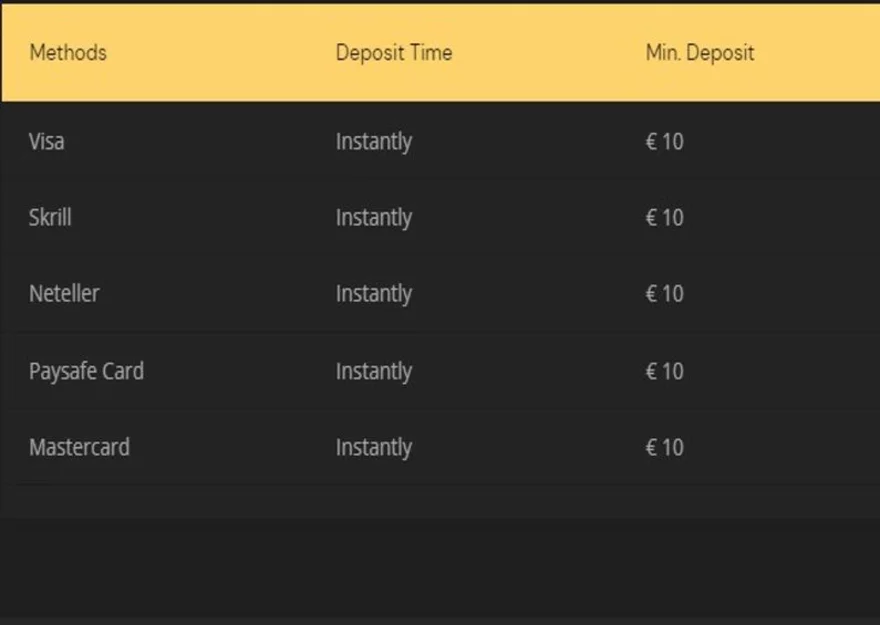Click the € 10 amount for Skrill
Viewport: 880px width, 625px height.
[x=665, y=218]
